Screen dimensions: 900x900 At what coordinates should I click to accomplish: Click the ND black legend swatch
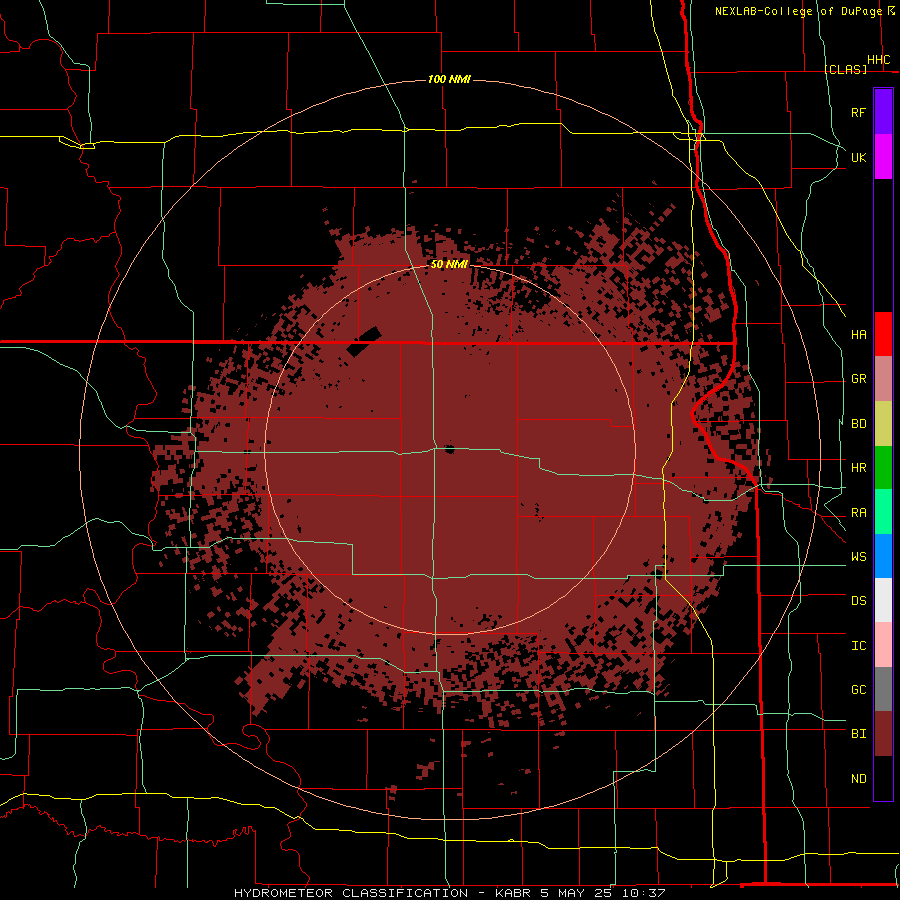(x=883, y=778)
